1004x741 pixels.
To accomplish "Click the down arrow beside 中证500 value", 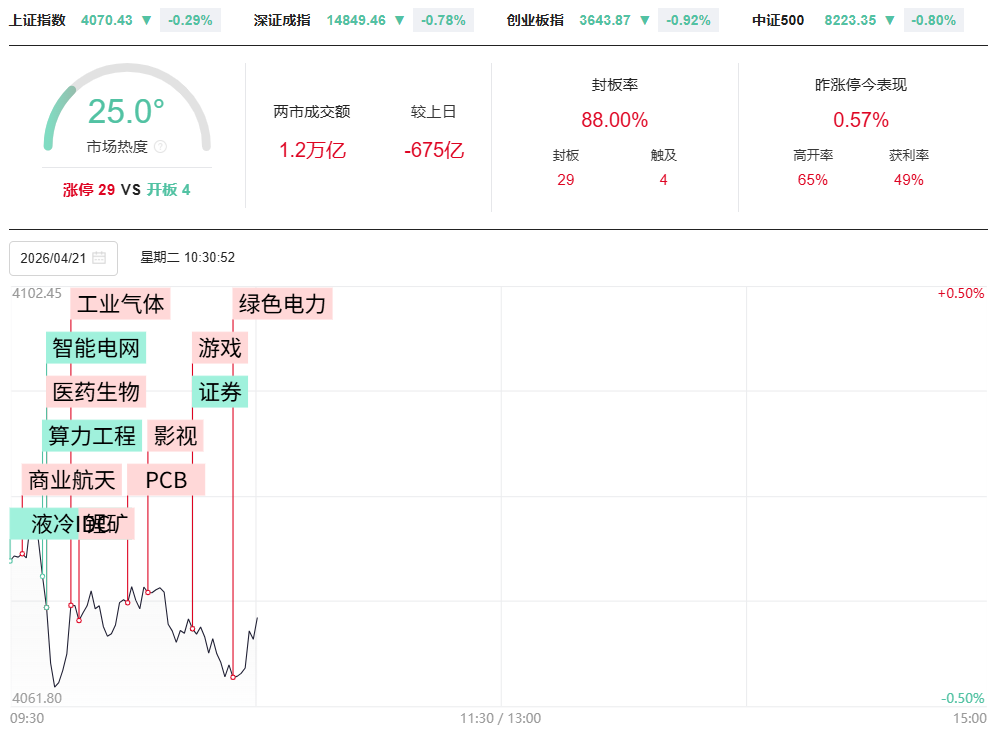I will coord(890,20).
